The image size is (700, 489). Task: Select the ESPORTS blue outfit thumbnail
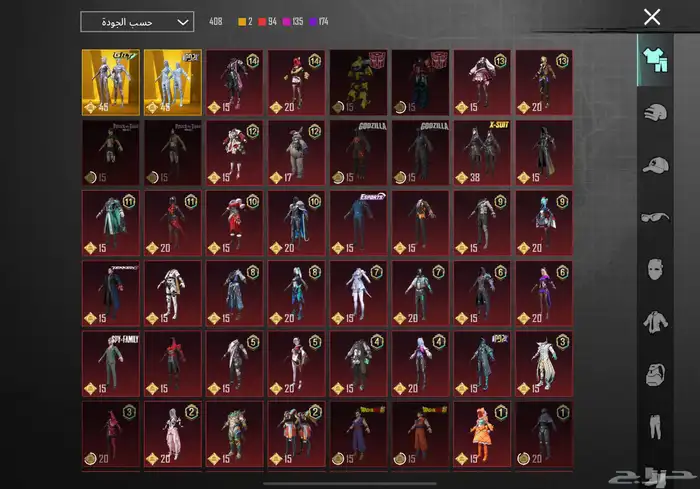358,220
